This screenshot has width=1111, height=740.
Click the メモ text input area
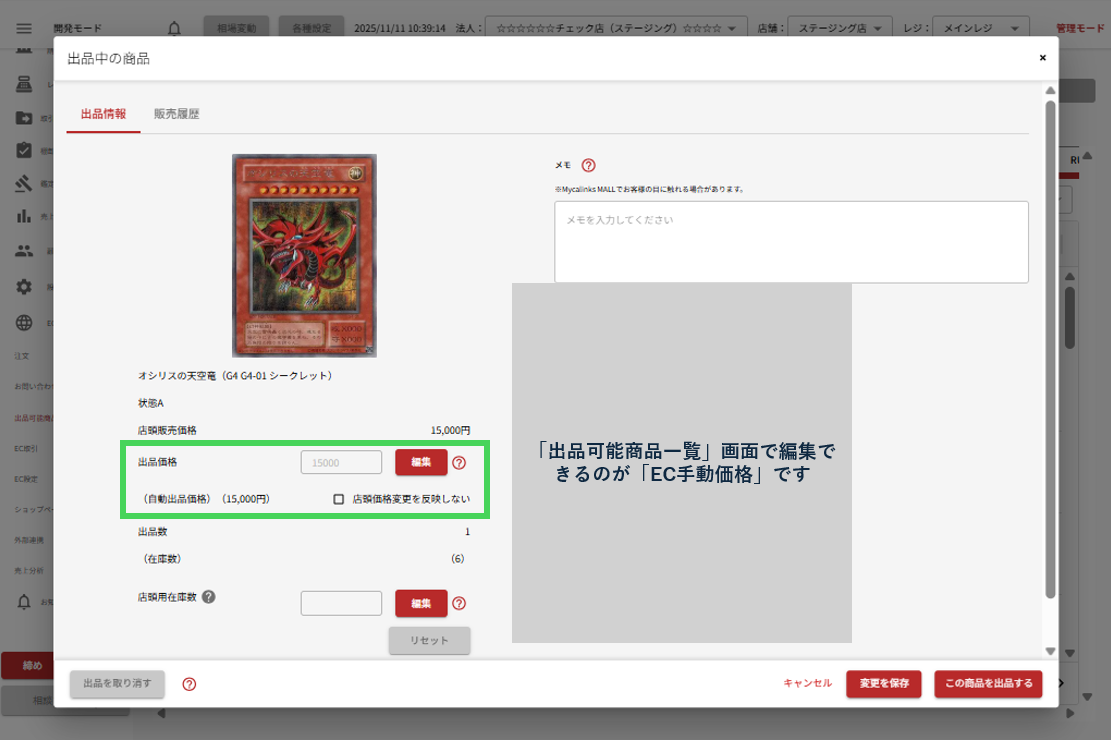791,242
